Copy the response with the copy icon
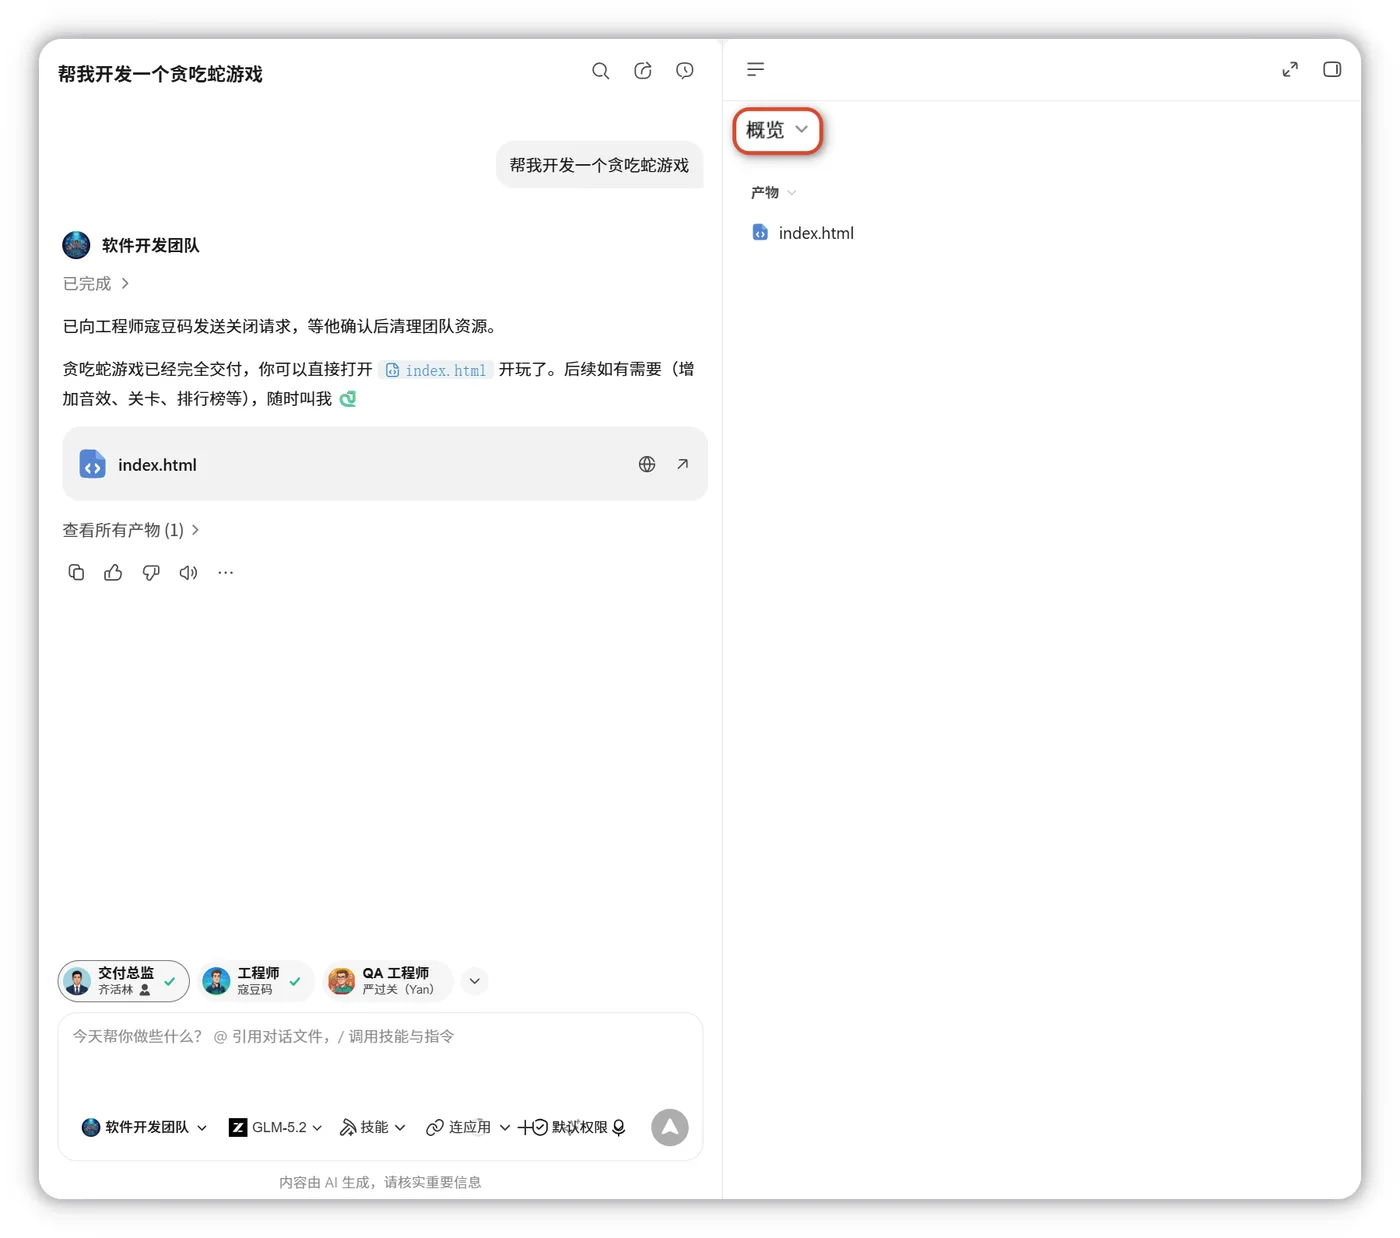This screenshot has width=1400, height=1238. (76, 573)
